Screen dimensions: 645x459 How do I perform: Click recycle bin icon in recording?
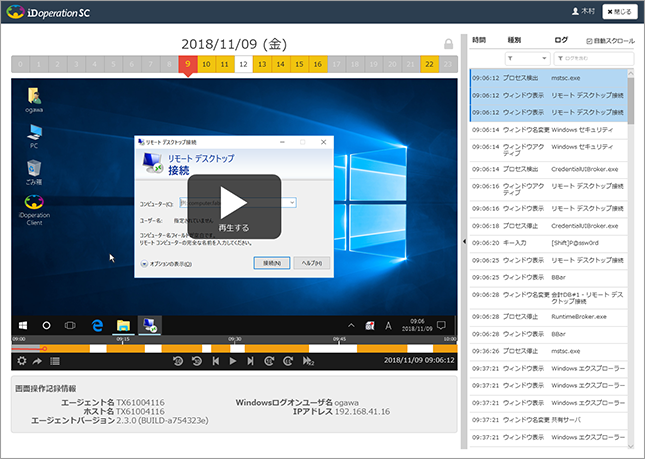(34, 172)
